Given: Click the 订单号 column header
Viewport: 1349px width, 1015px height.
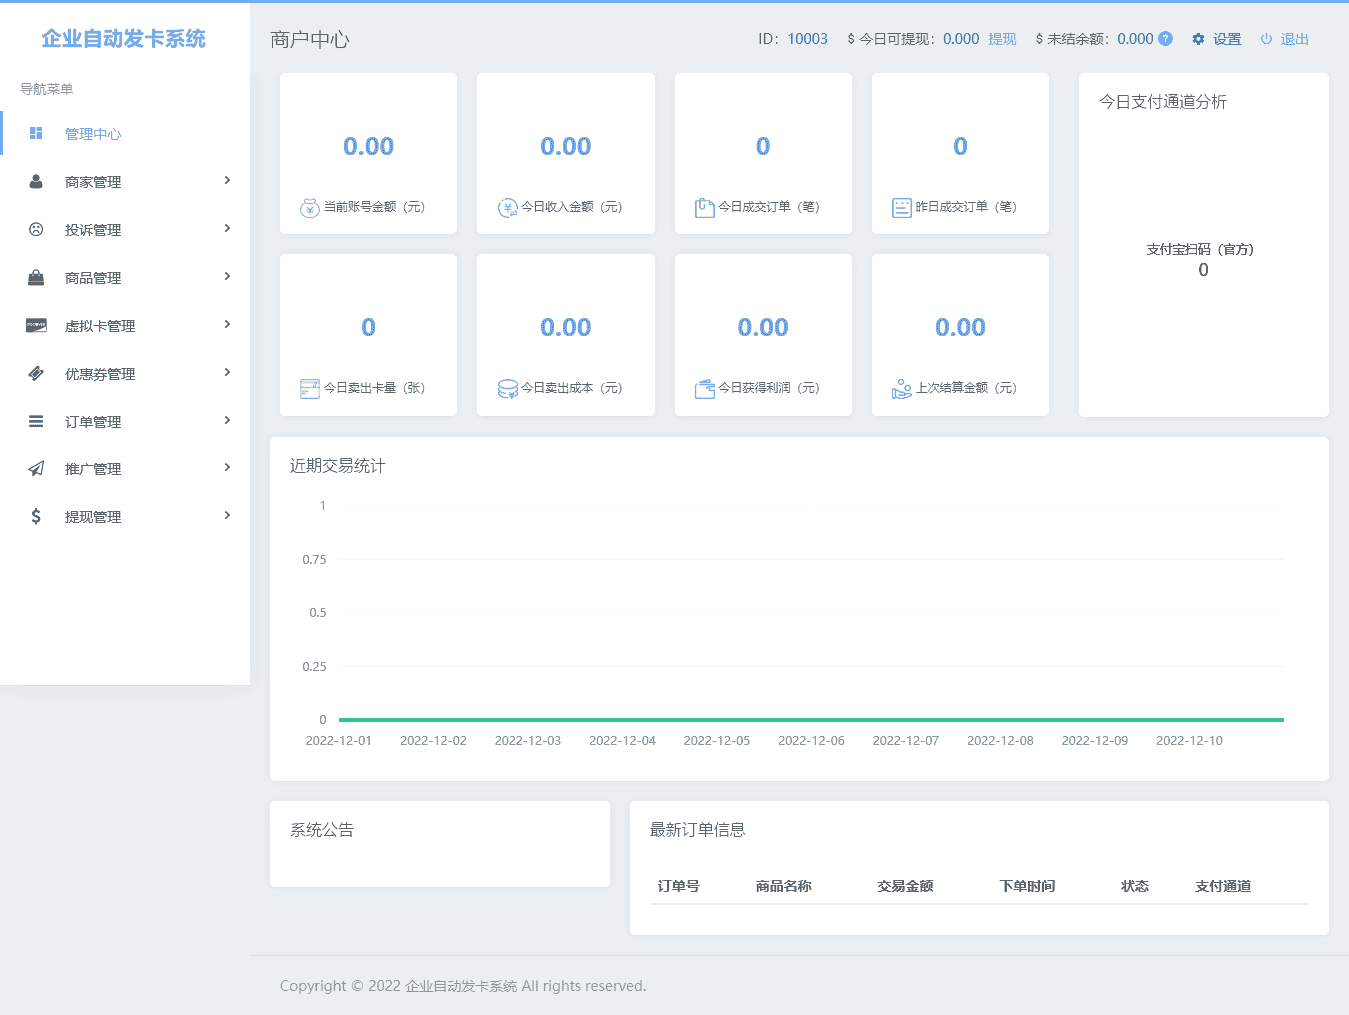Looking at the screenshot, I should pyautogui.click(x=679, y=886).
